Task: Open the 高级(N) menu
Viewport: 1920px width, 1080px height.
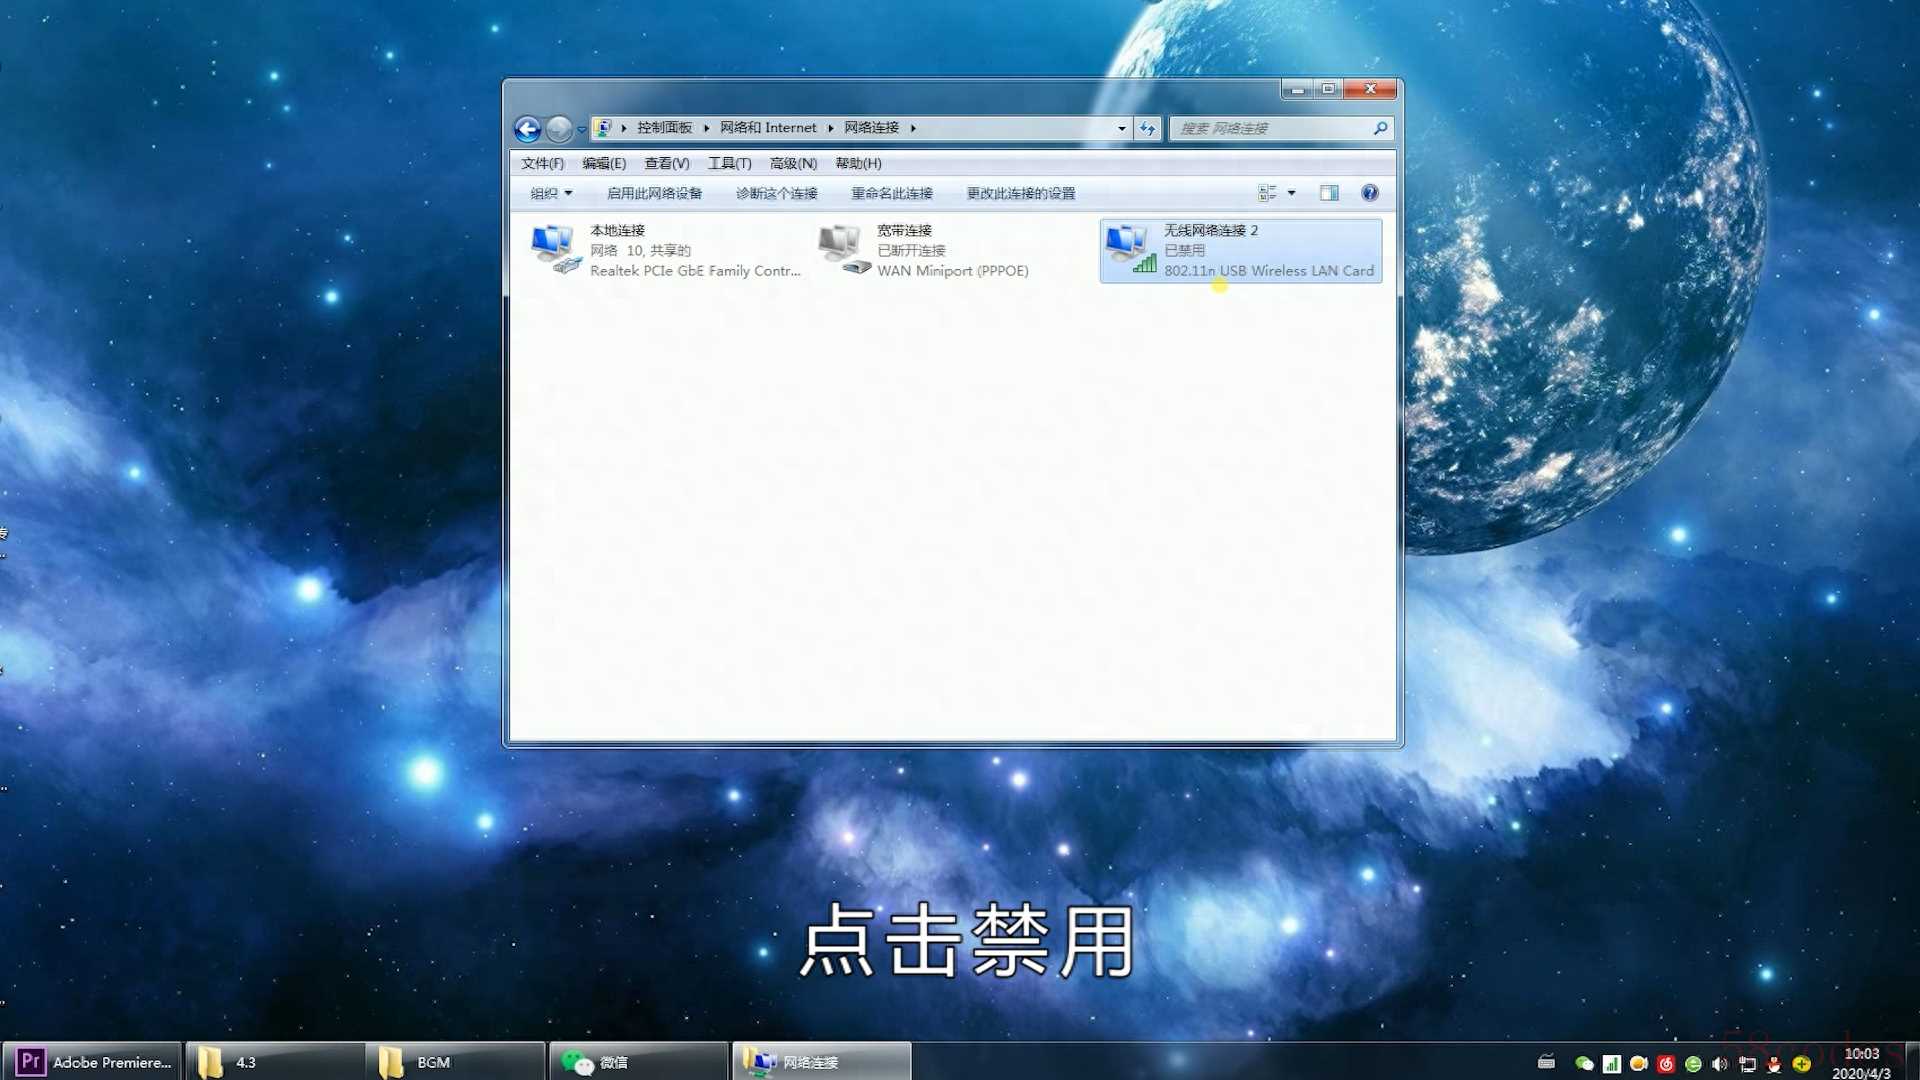Action: [x=793, y=163]
